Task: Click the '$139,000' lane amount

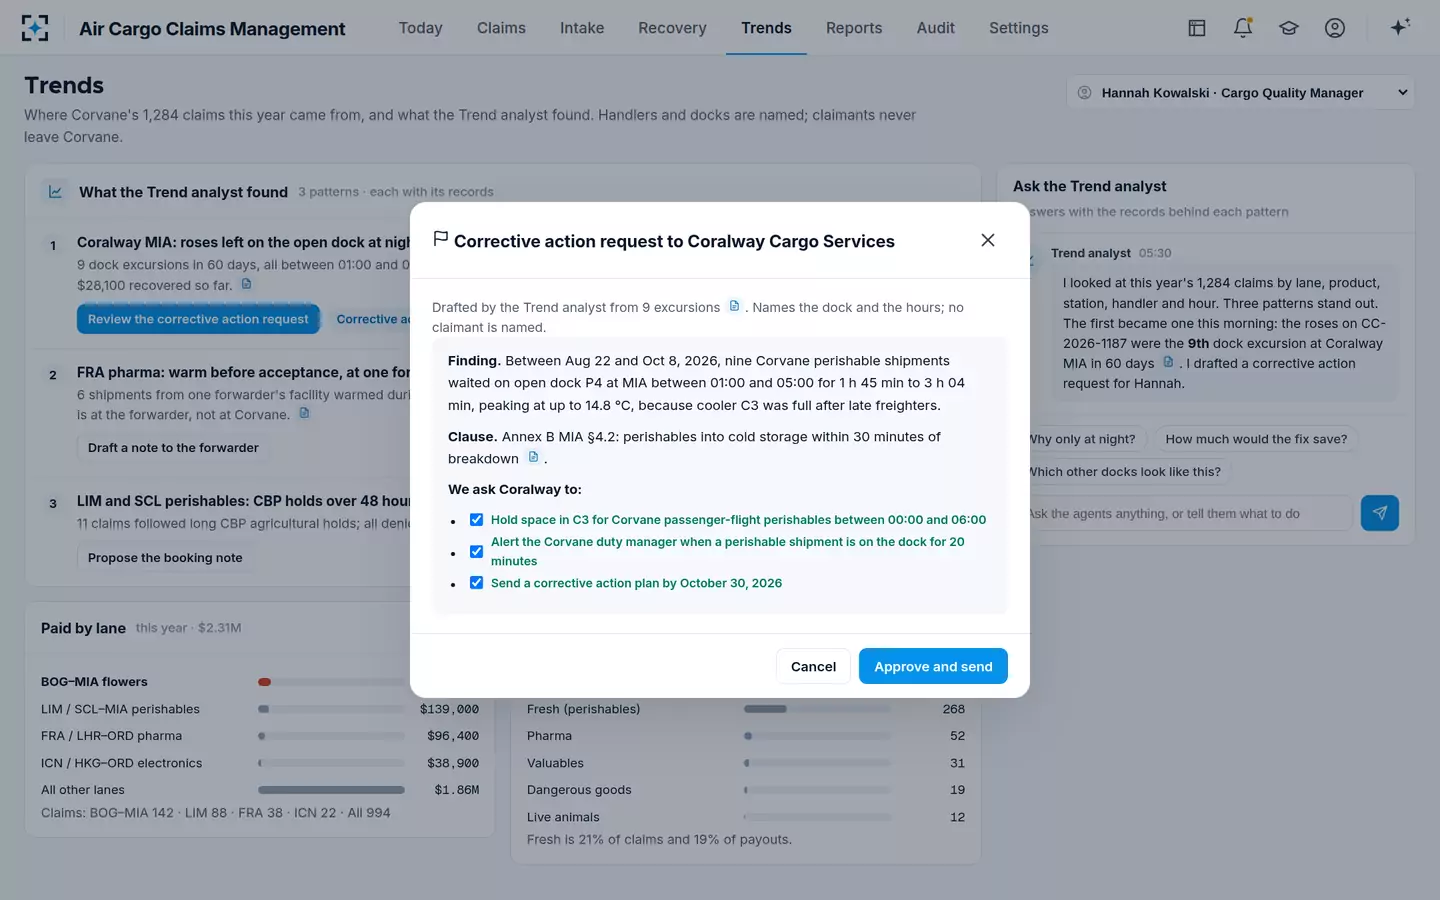Action: [449, 709]
